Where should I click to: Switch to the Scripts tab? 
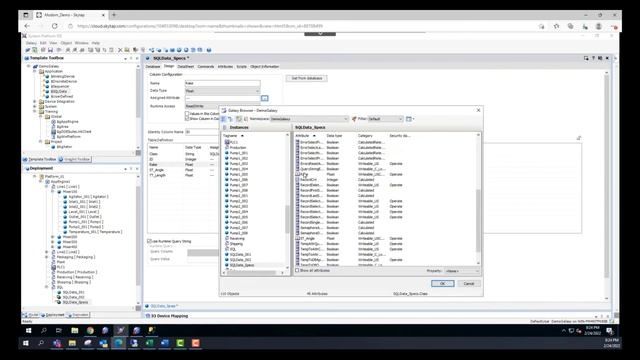pyautogui.click(x=242, y=67)
